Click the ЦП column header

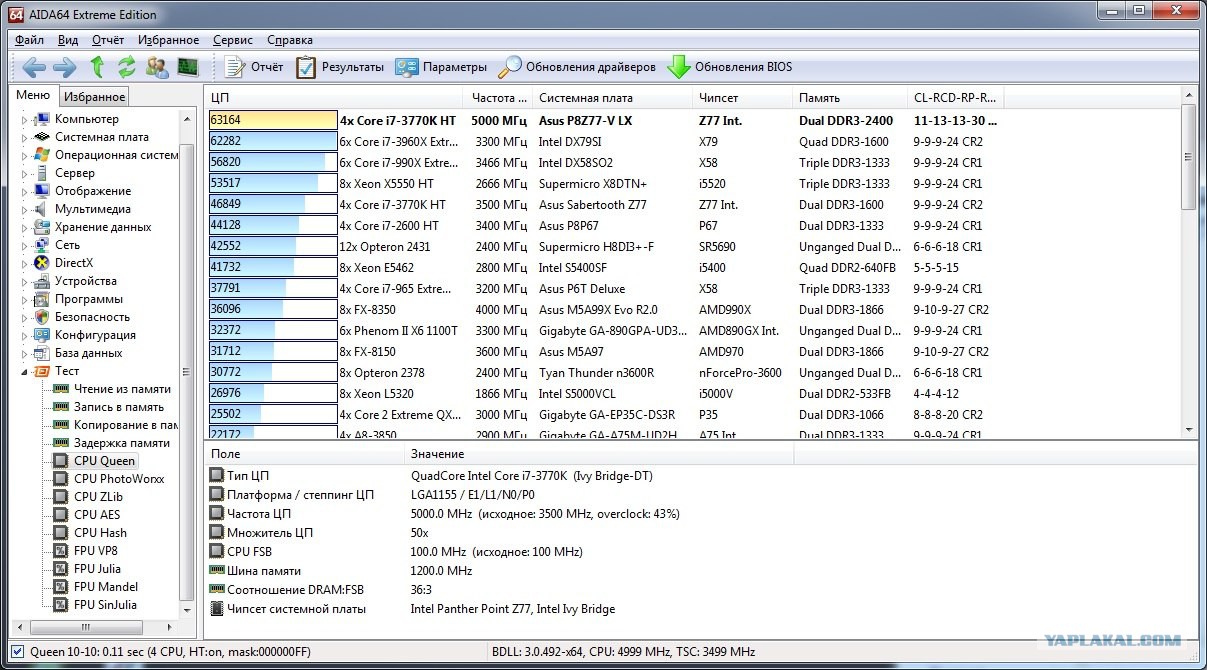coord(335,98)
